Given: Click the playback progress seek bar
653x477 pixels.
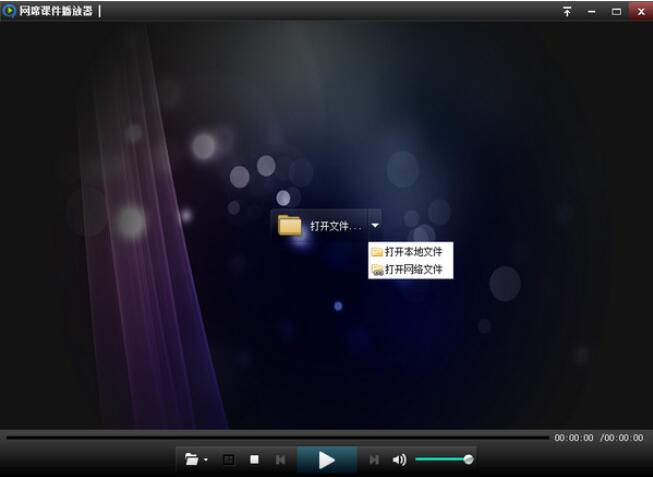Looking at the screenshot, I should tap(277, 437).
